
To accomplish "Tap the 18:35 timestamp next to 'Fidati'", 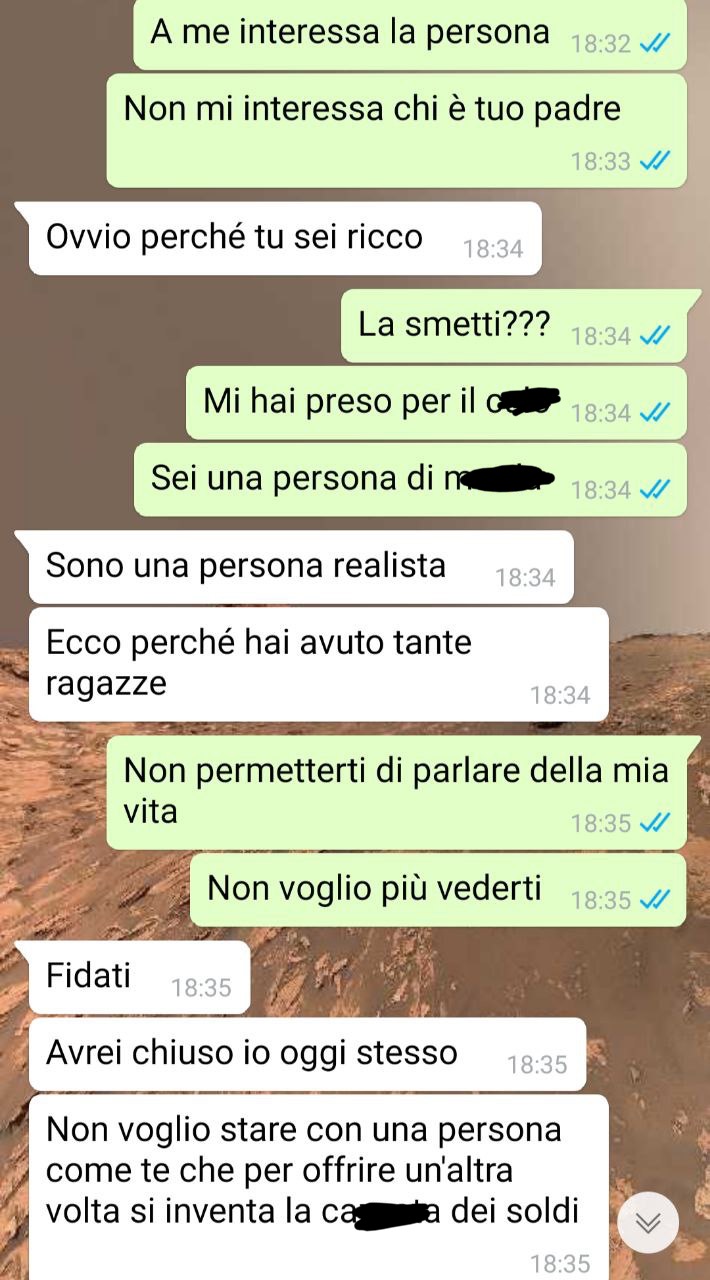I will pos(201,988).
